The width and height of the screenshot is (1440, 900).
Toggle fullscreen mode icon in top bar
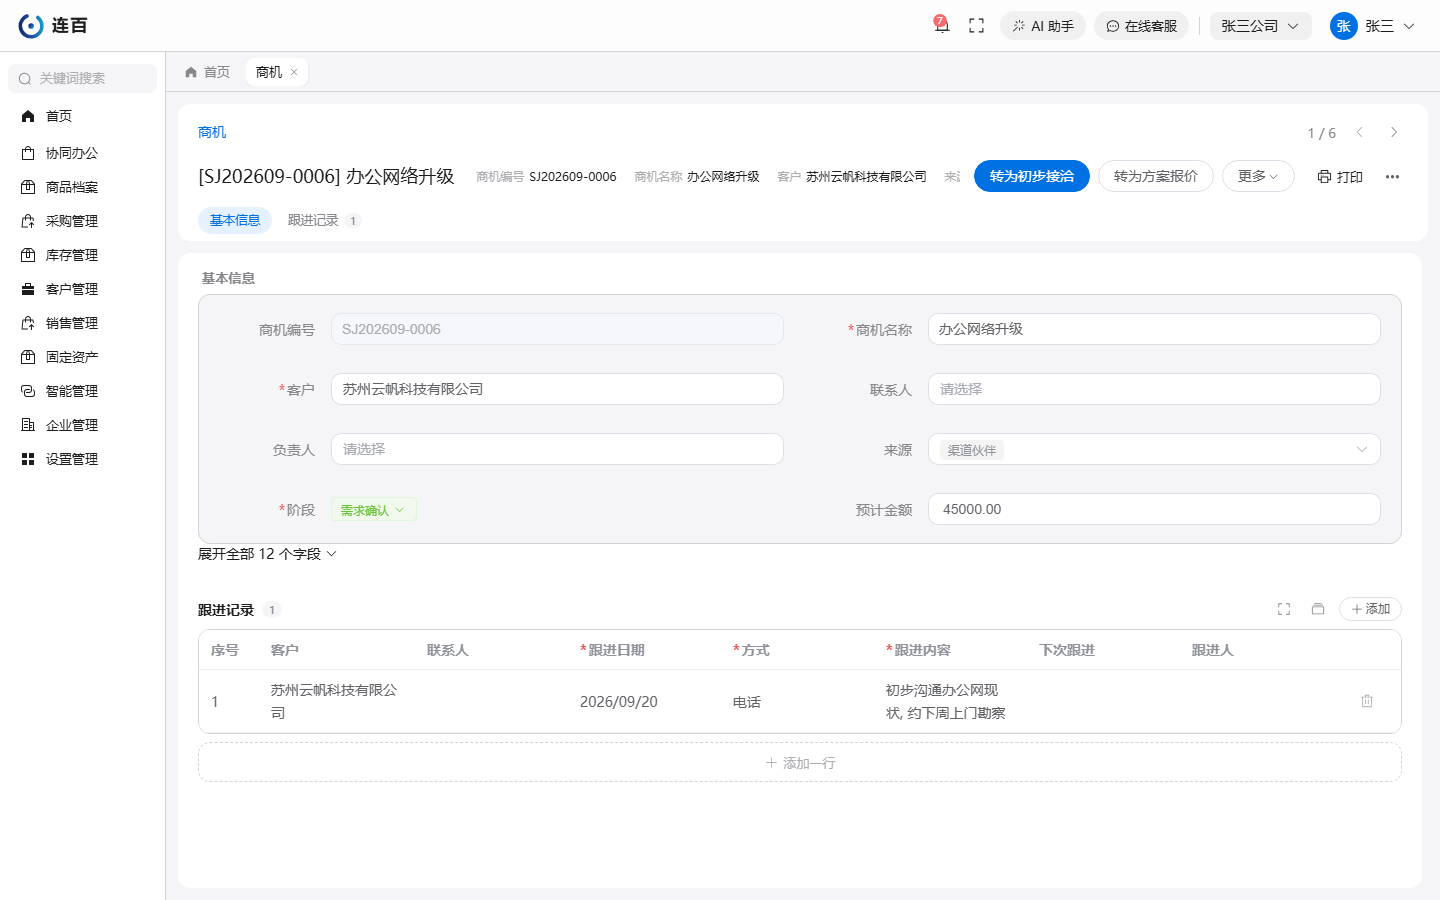tap(977, 26)
